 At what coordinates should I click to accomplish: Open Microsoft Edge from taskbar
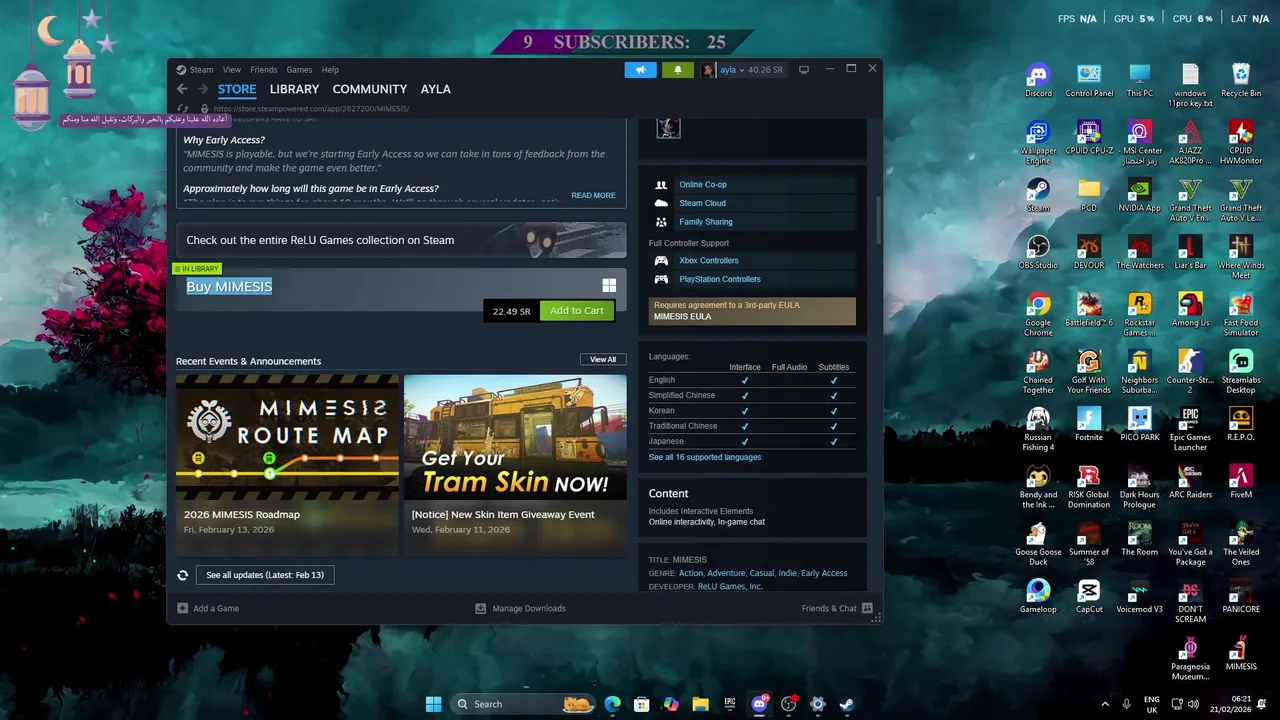click(x=612, y=704)
